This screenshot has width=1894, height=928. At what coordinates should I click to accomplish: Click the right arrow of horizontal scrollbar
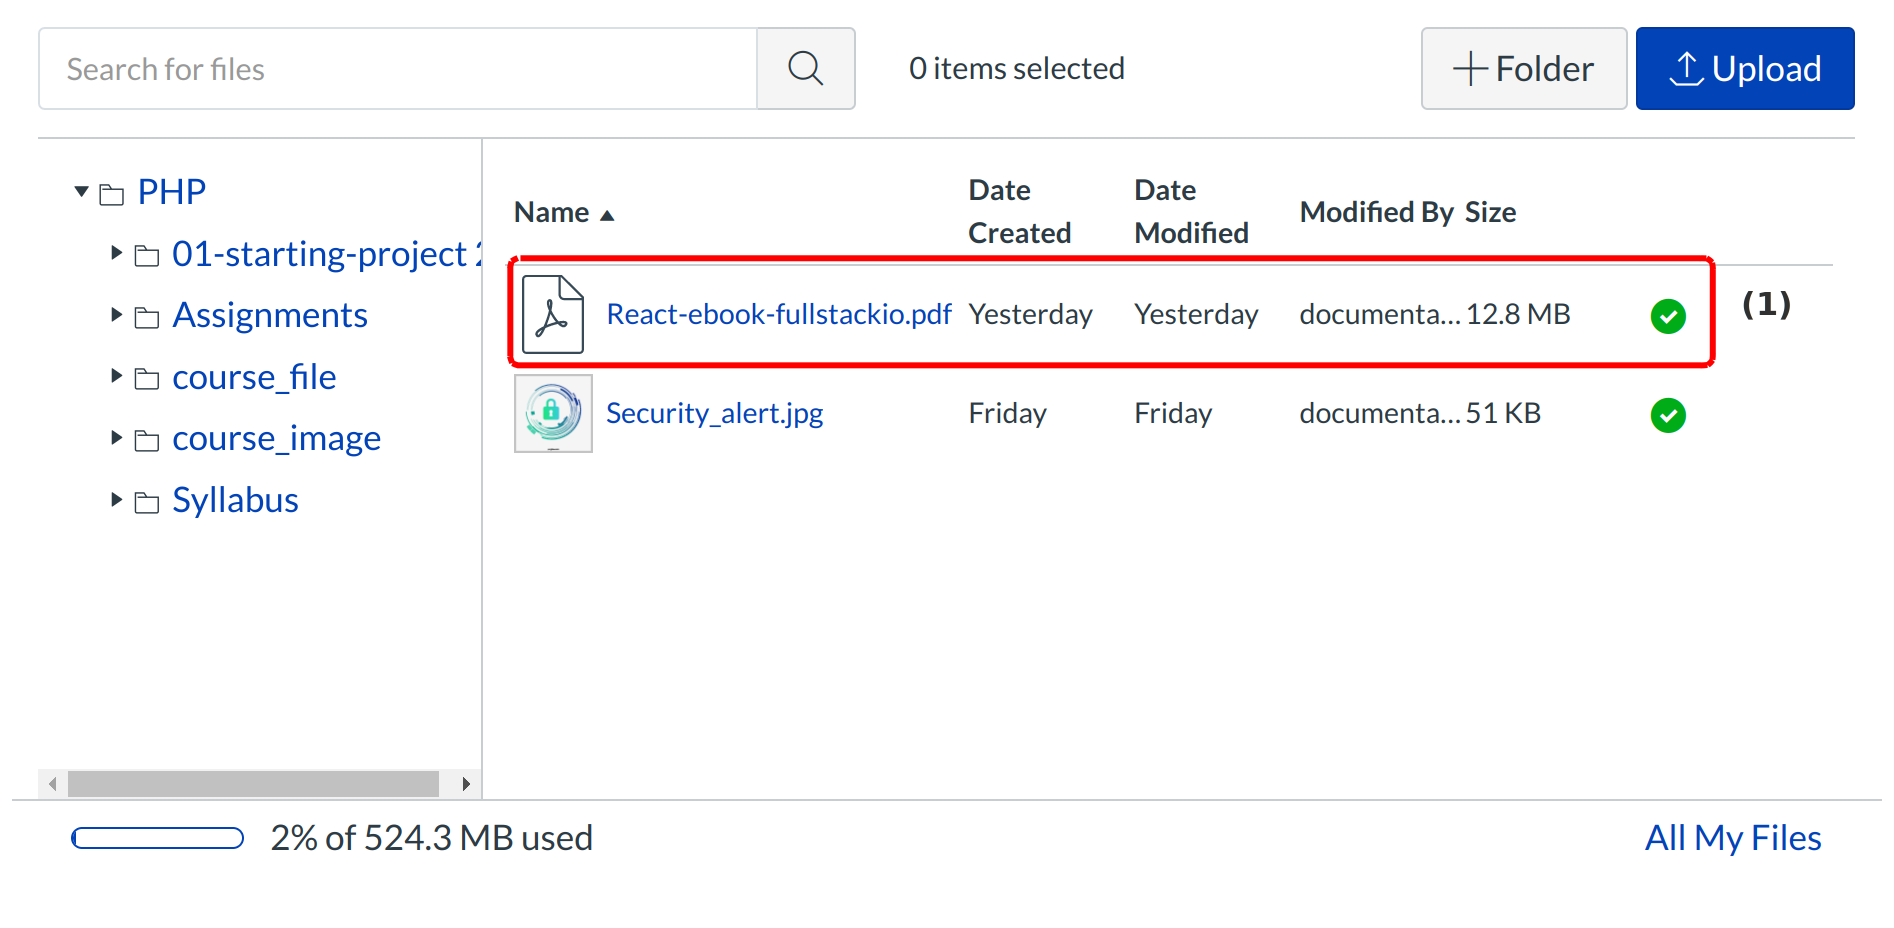click(466, 784)
